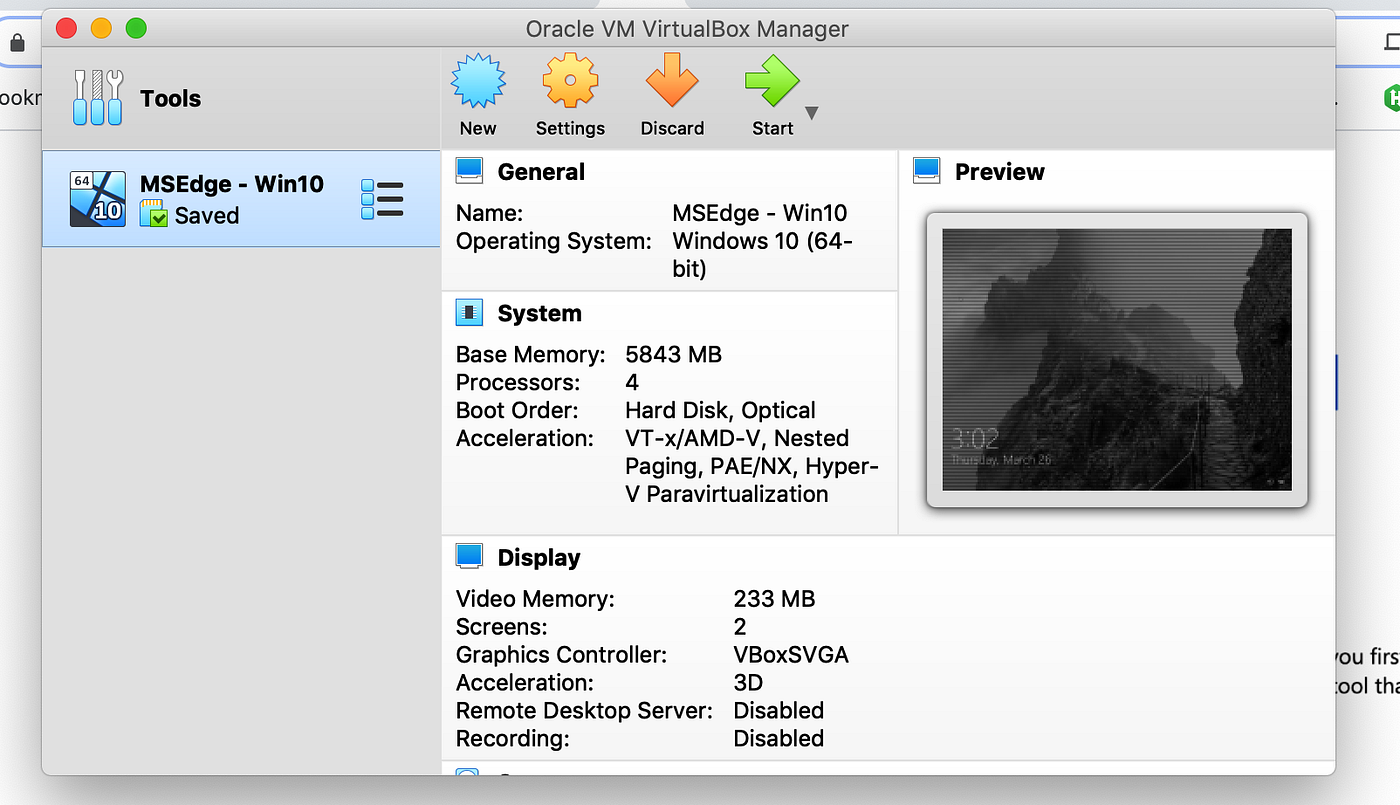
Task: Open the Settings gear icon
Action: 570,81
